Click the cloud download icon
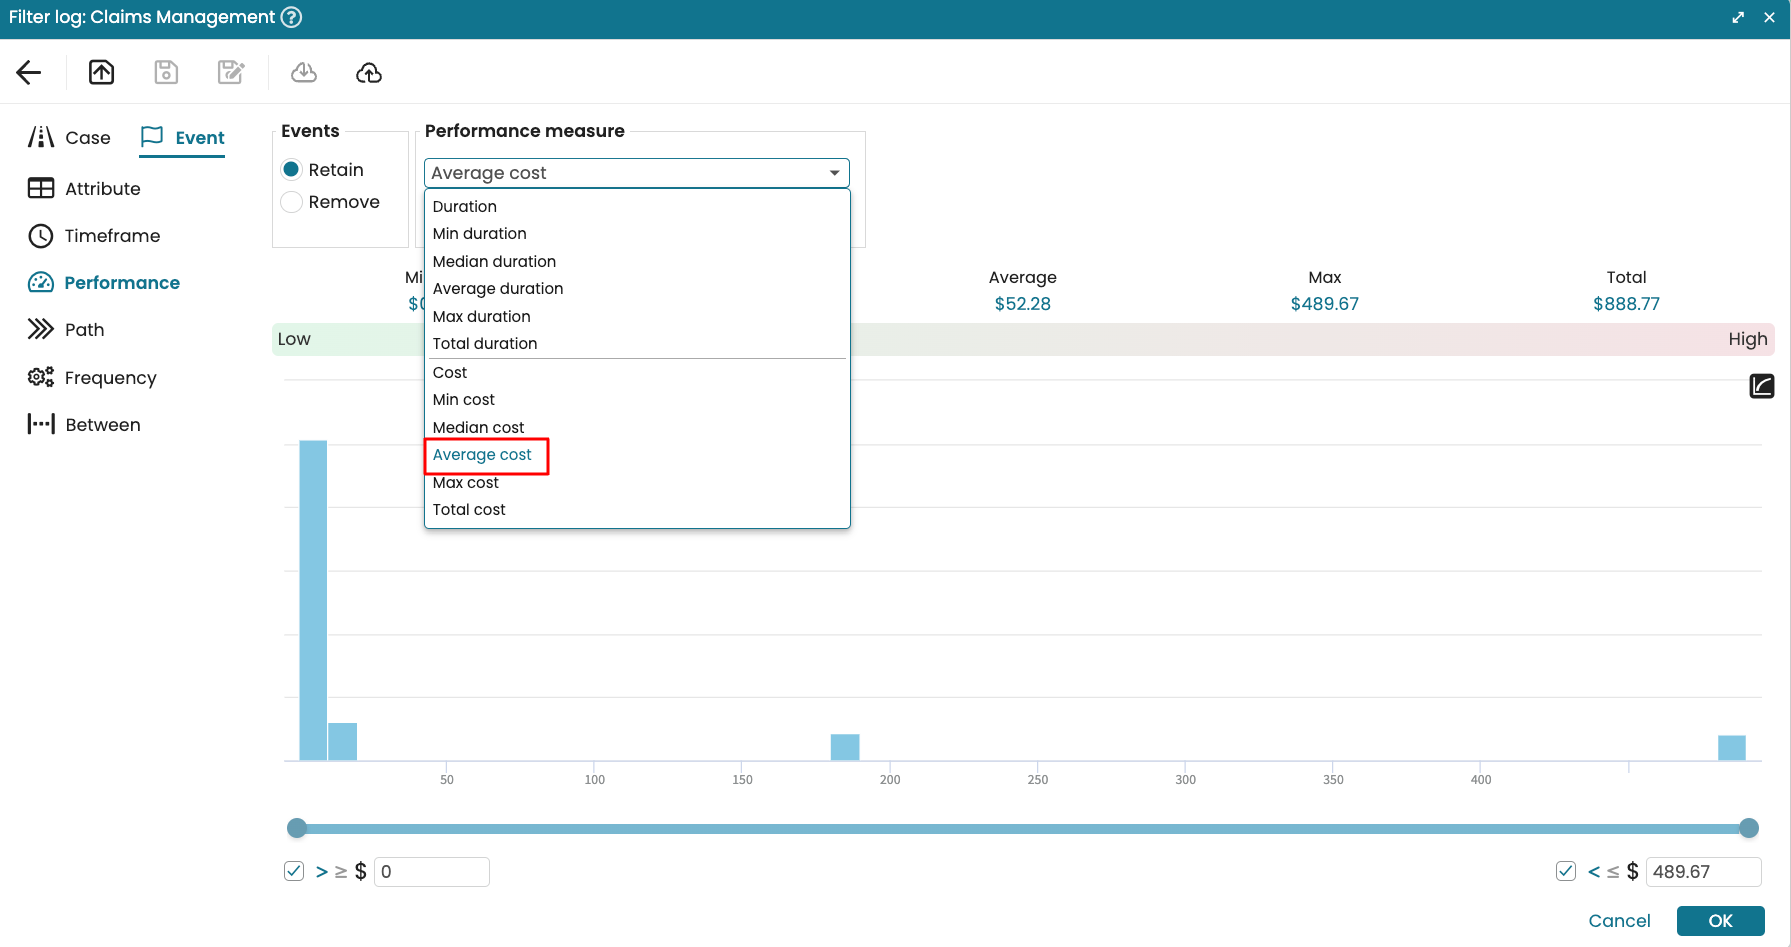The width and height of the screenshot is (1791, 947). click(x=304, y=72)
